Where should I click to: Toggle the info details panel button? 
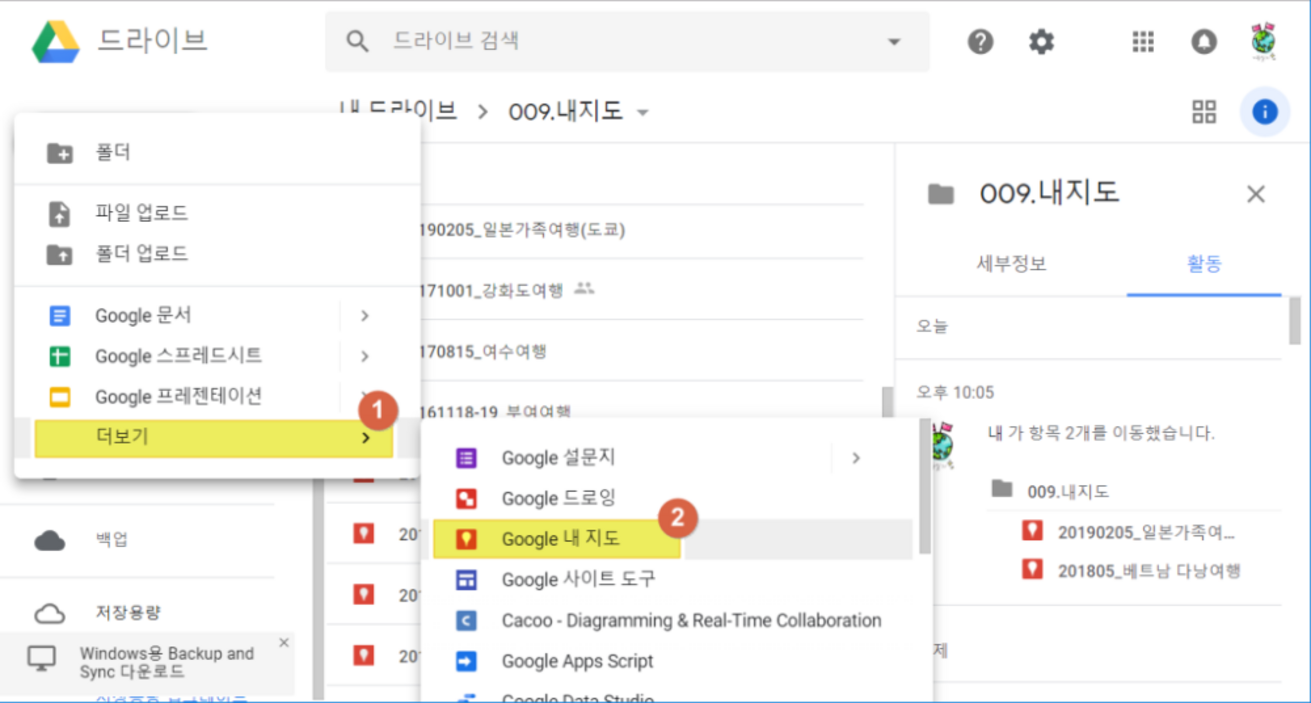click(x=1264, y=112)
